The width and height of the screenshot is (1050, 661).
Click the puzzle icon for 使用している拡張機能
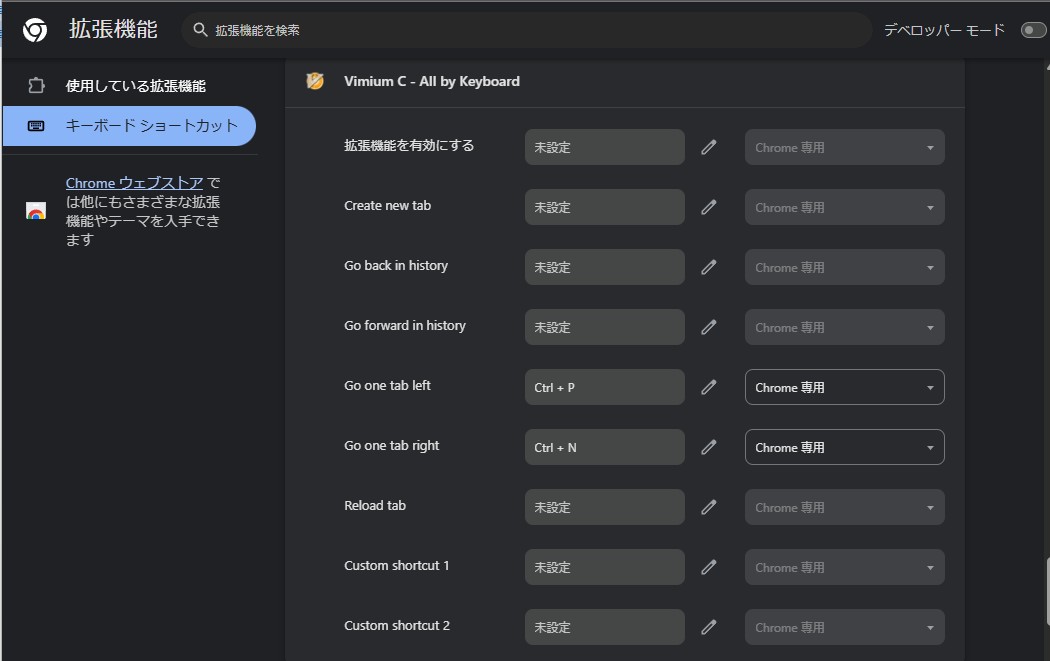(x=36, y=86)
